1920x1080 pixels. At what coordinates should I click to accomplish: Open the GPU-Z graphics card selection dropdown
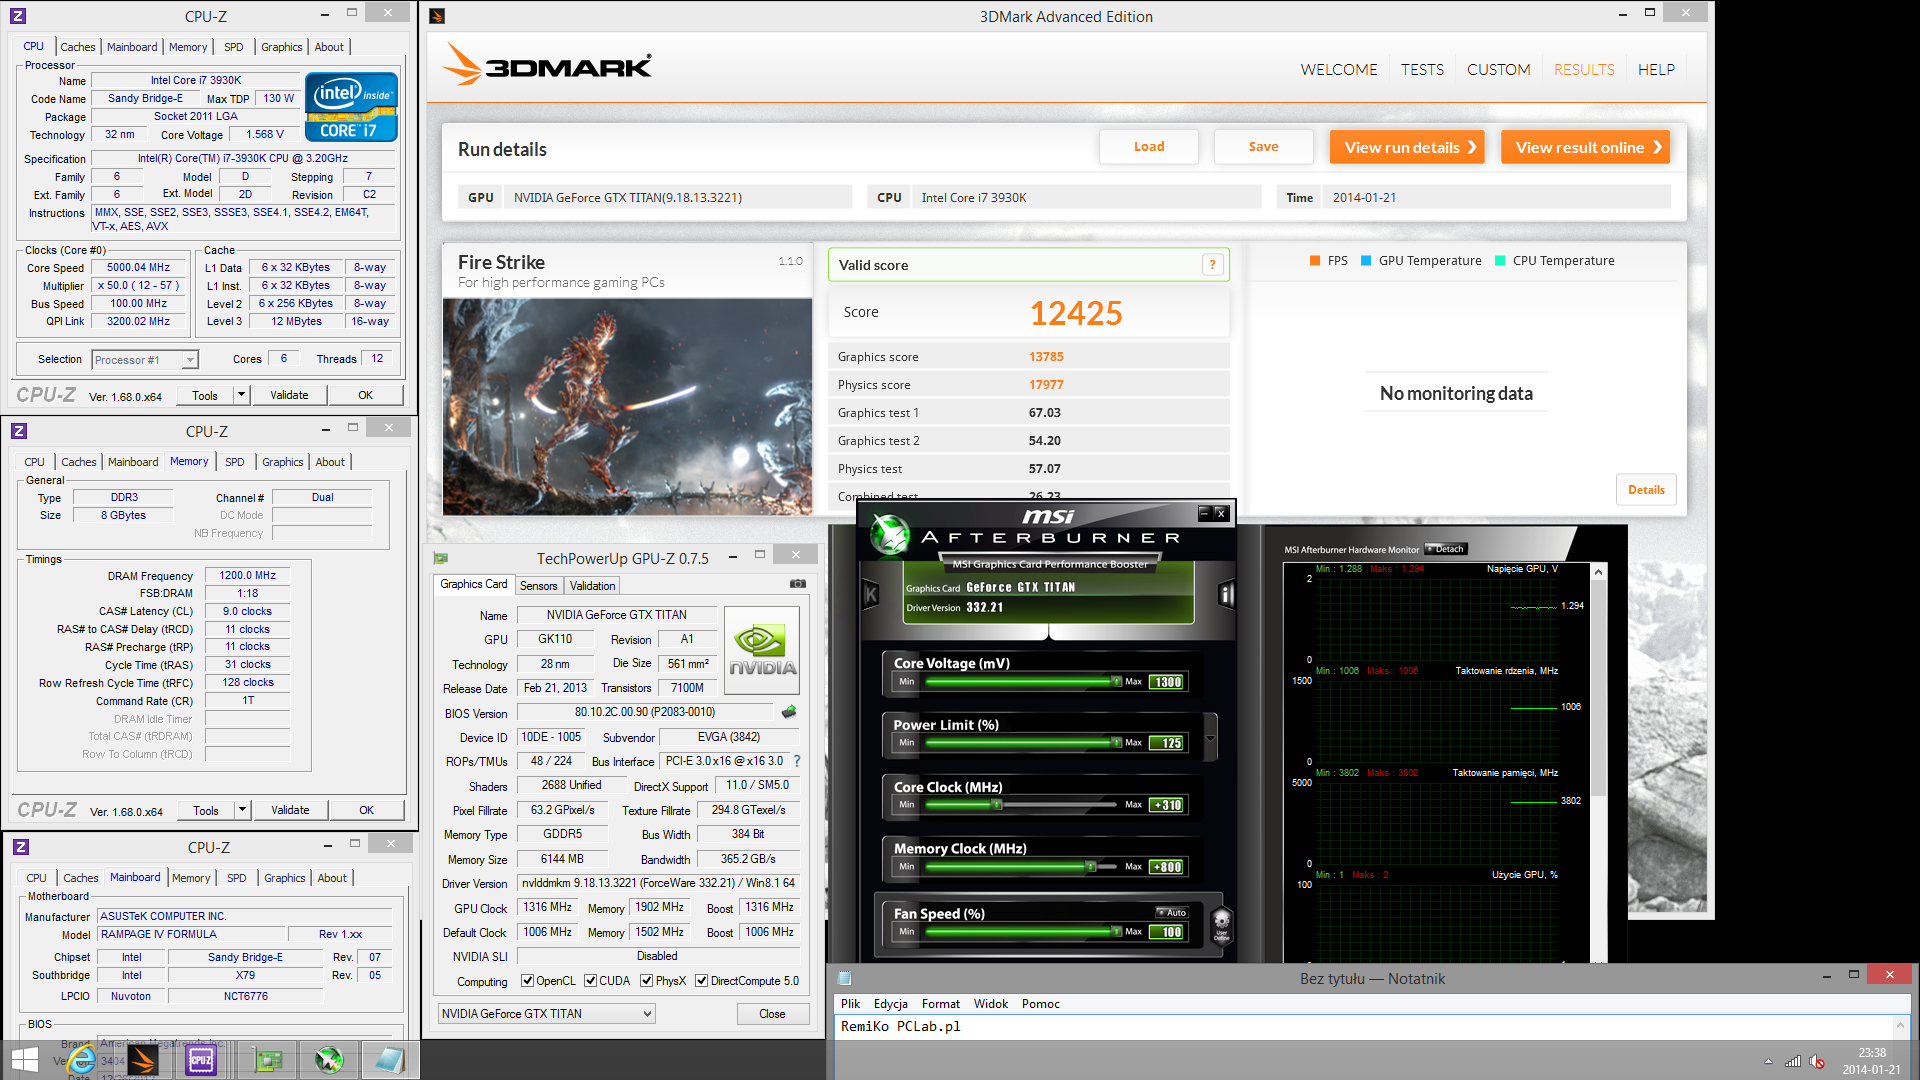coord(546,1014)
